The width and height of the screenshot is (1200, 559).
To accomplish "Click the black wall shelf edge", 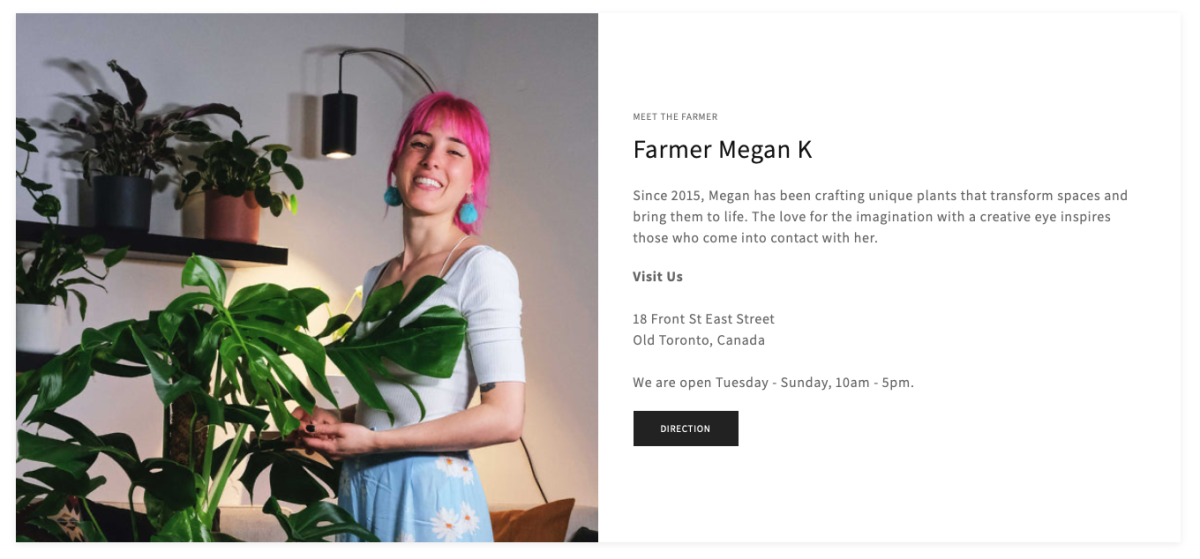I will [x=150, y=245].
